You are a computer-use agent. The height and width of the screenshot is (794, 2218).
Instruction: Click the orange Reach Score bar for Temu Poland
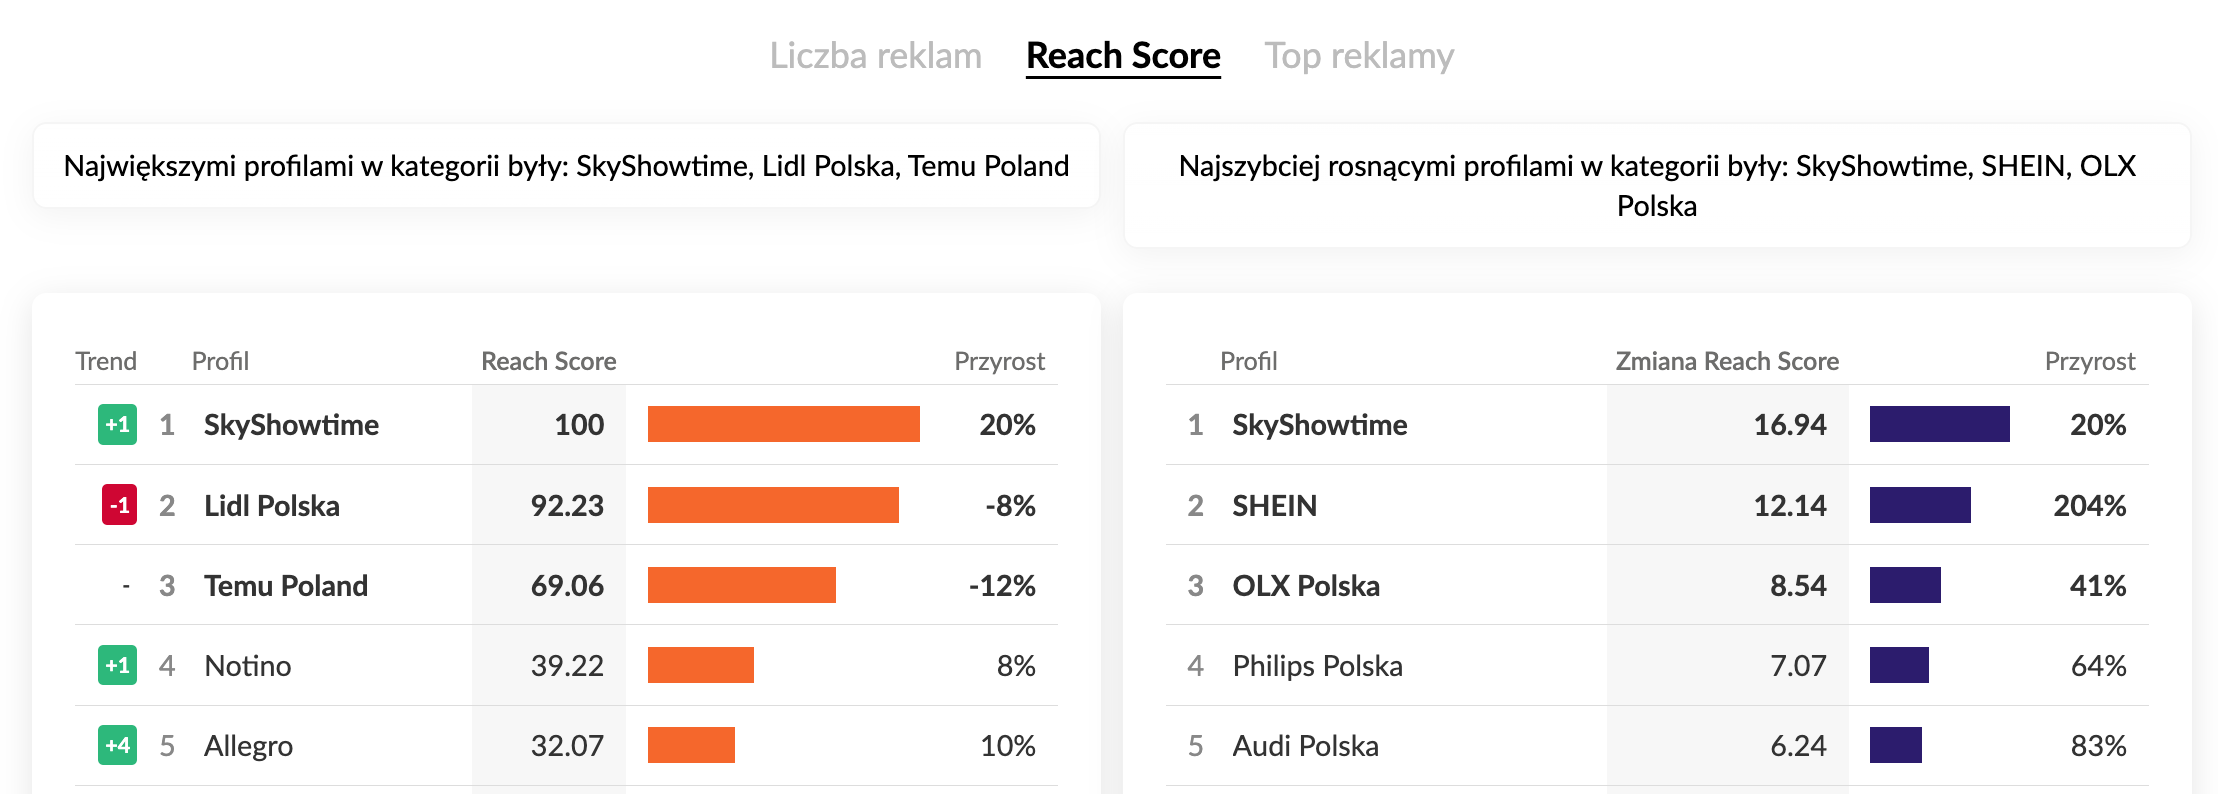coord(741,585)
